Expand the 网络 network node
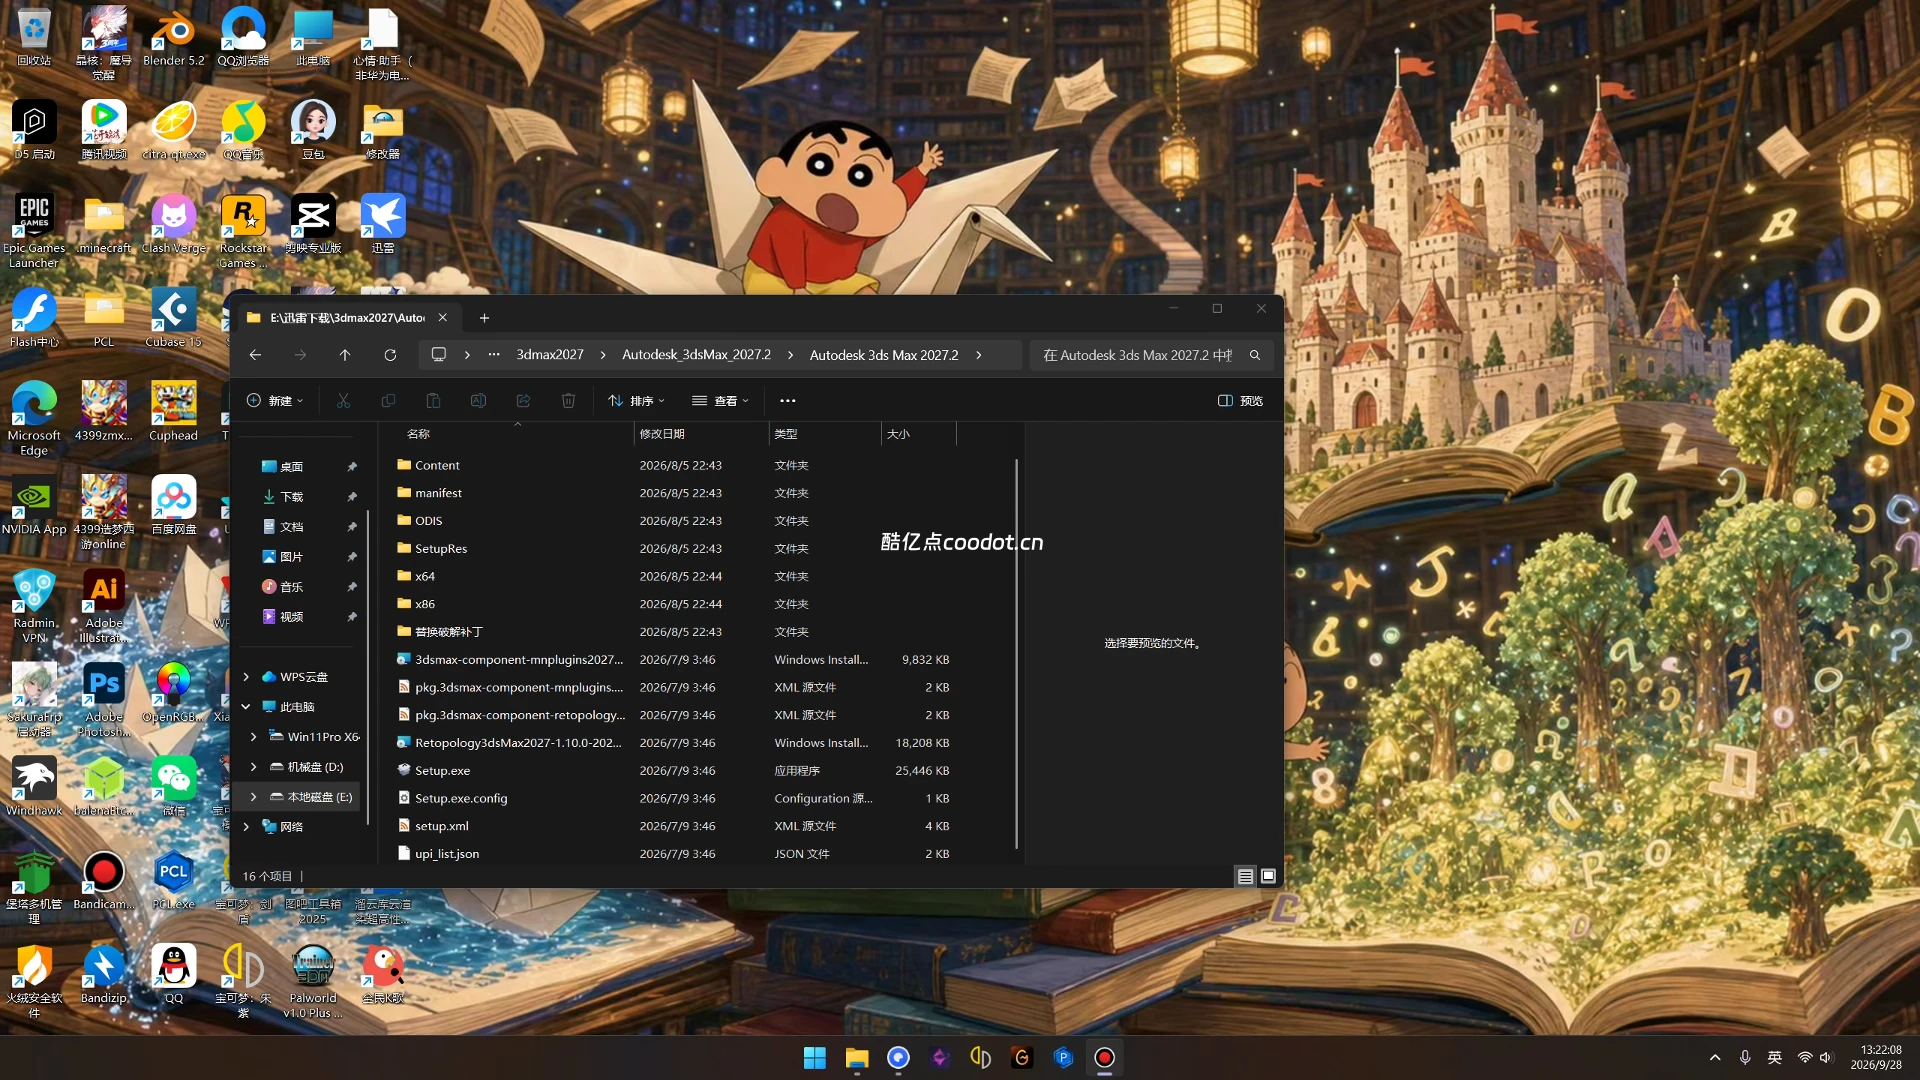The image size is (1920, 1080). [246, 827]
